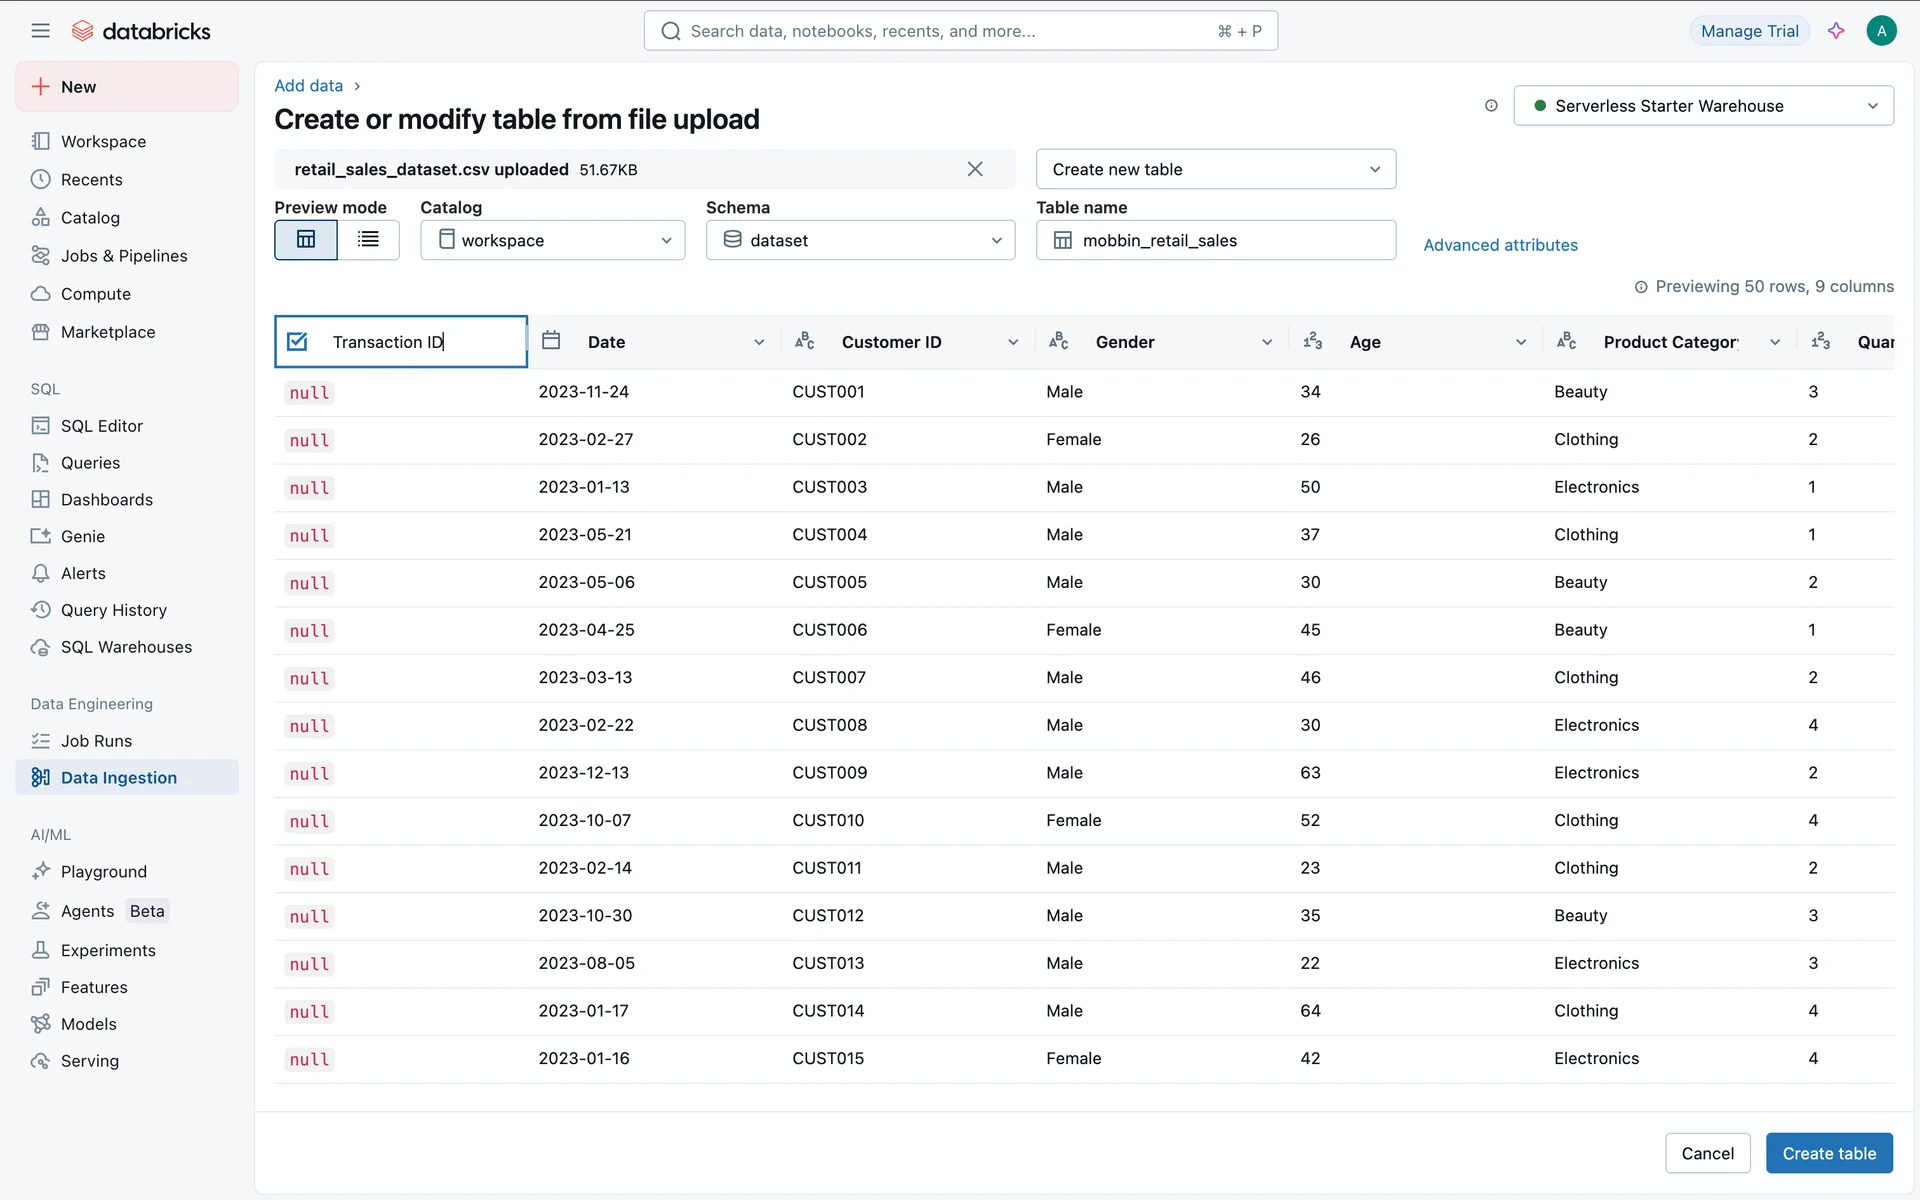Viewport: 1920px width, 1200px height.
Task: Click the Table name input field
Action: point(1230,240)
